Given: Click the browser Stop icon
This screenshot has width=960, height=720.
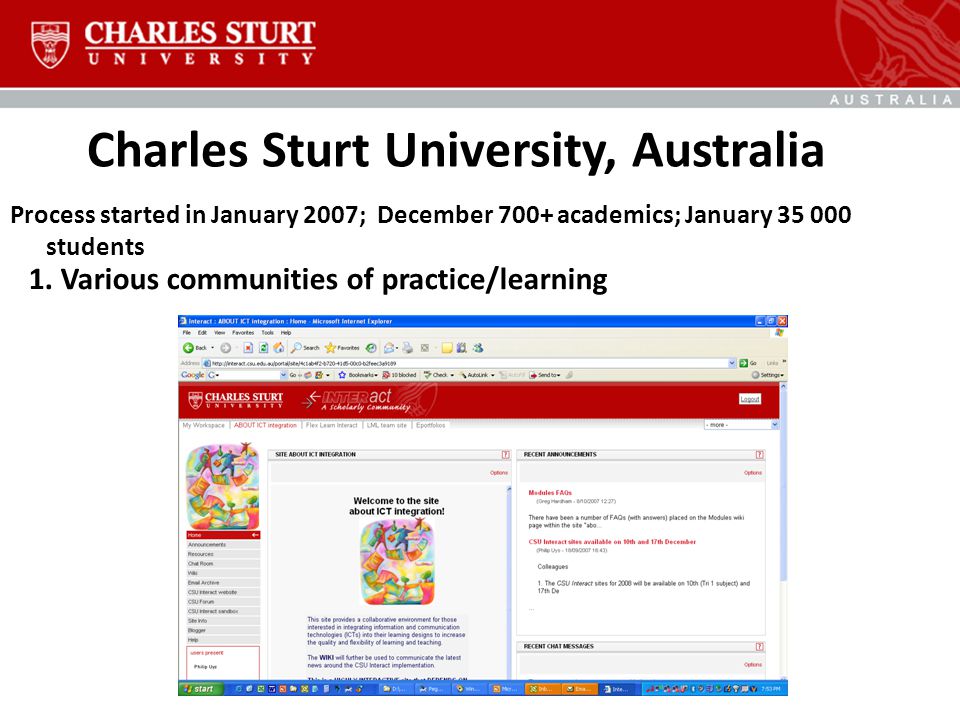Looking at the screenshot, I should (248, 348).
